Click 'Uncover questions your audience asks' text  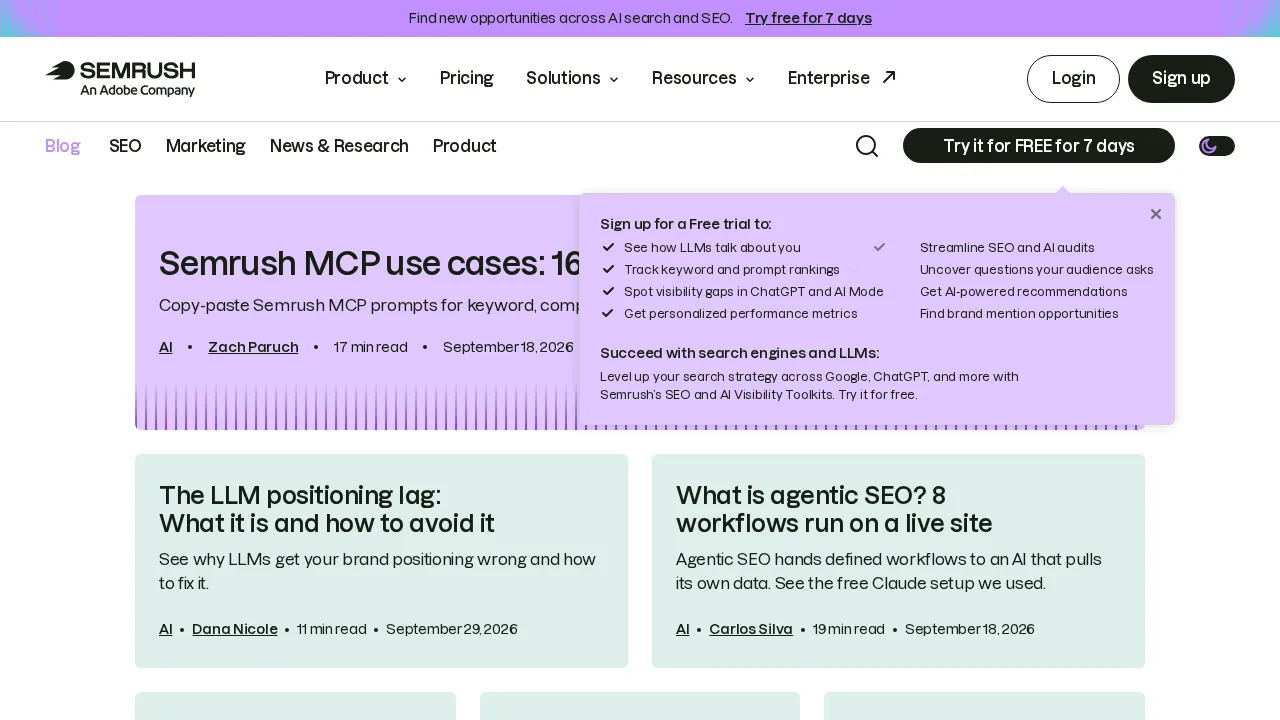1037,269
